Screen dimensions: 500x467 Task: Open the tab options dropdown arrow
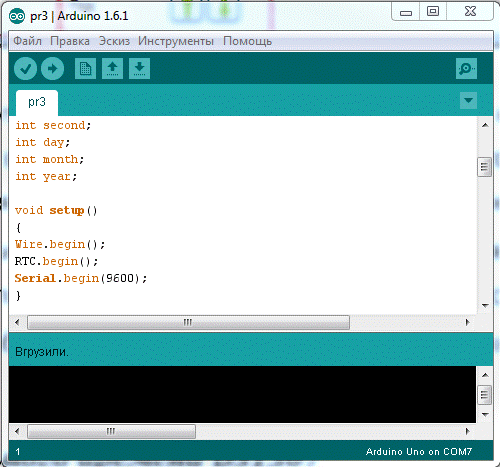point(468,100)
